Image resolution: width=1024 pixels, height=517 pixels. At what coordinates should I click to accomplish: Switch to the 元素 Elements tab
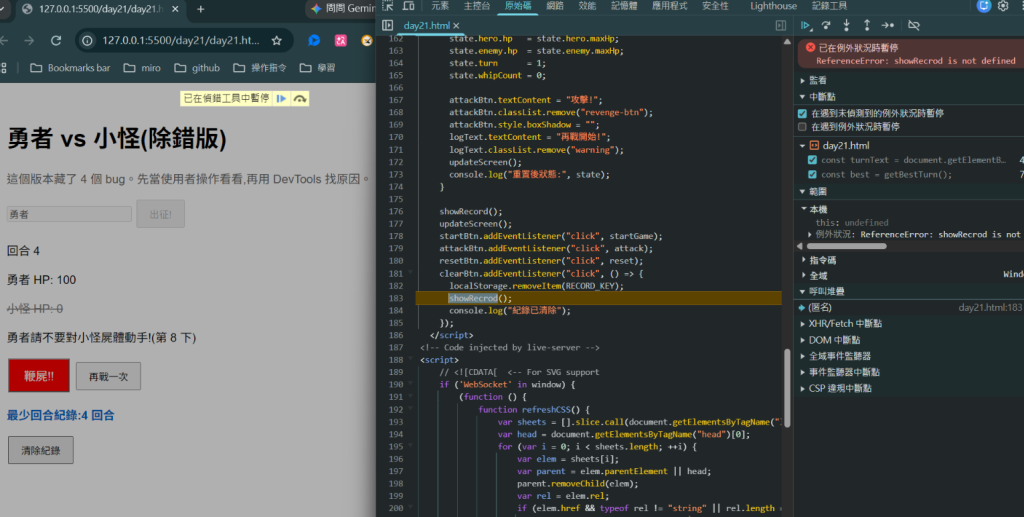click(x=440, y=6)
